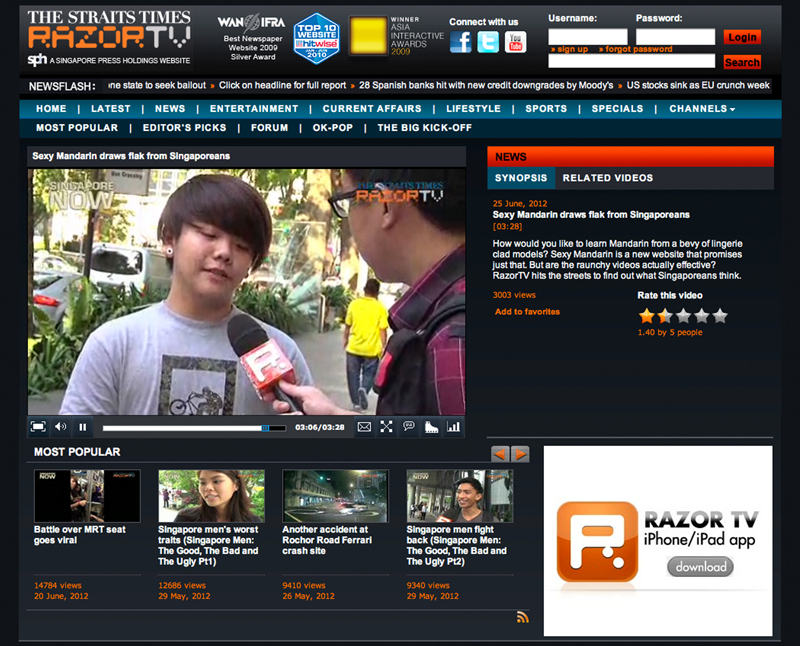
Task: Click the bar chart stats icon
Action: [453, 427]
